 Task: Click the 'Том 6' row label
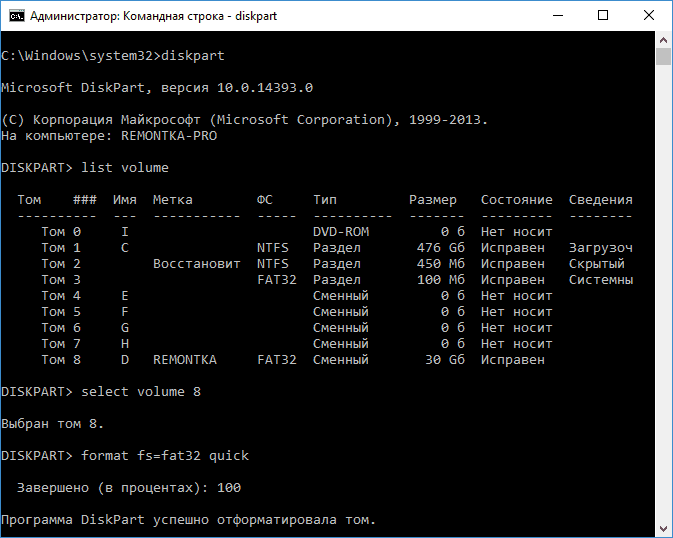[x=61, y=328]
